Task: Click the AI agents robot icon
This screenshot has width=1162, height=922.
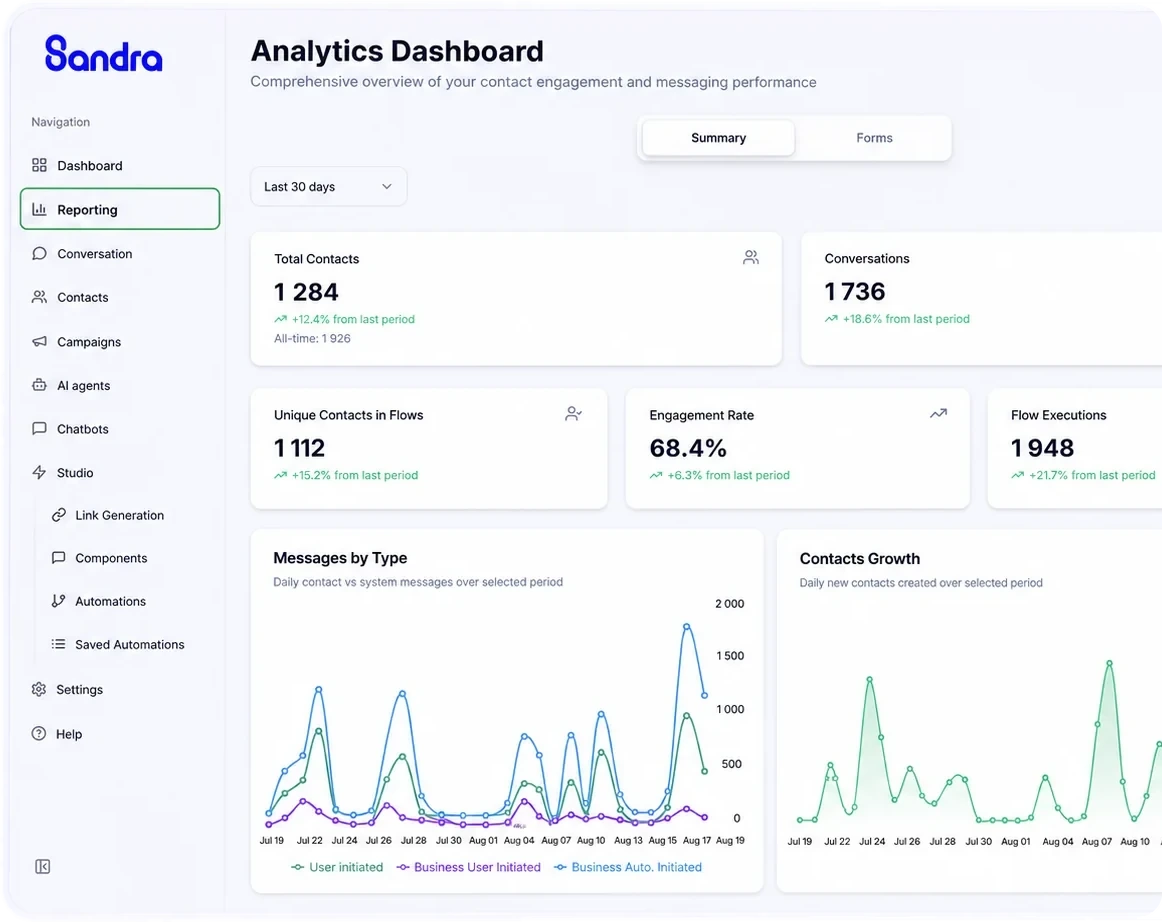Action: (x=39, y=385)
